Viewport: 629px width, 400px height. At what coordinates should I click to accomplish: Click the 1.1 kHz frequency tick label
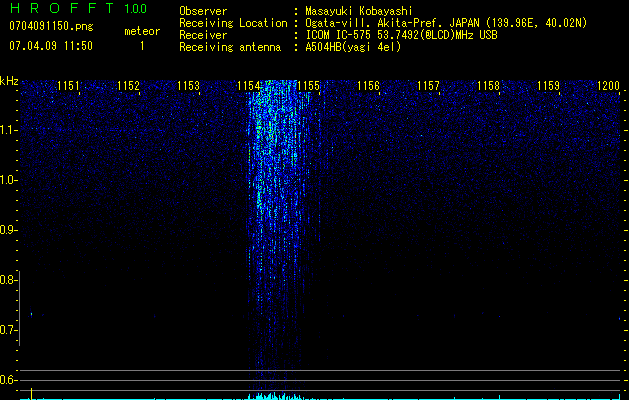click(x=8, y=130)
